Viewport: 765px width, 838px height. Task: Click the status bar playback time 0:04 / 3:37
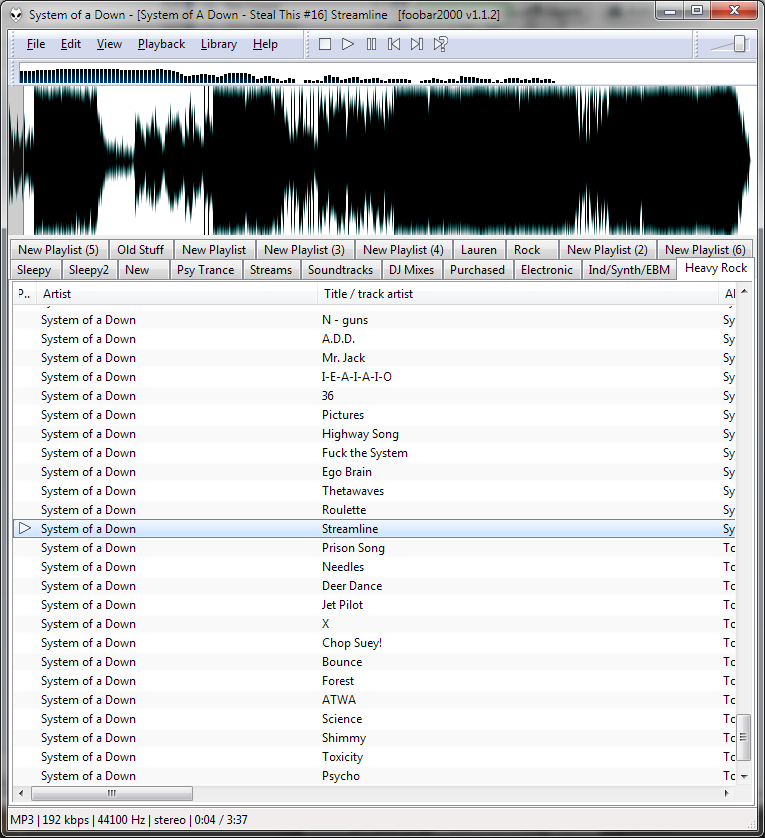pos(221,820)
